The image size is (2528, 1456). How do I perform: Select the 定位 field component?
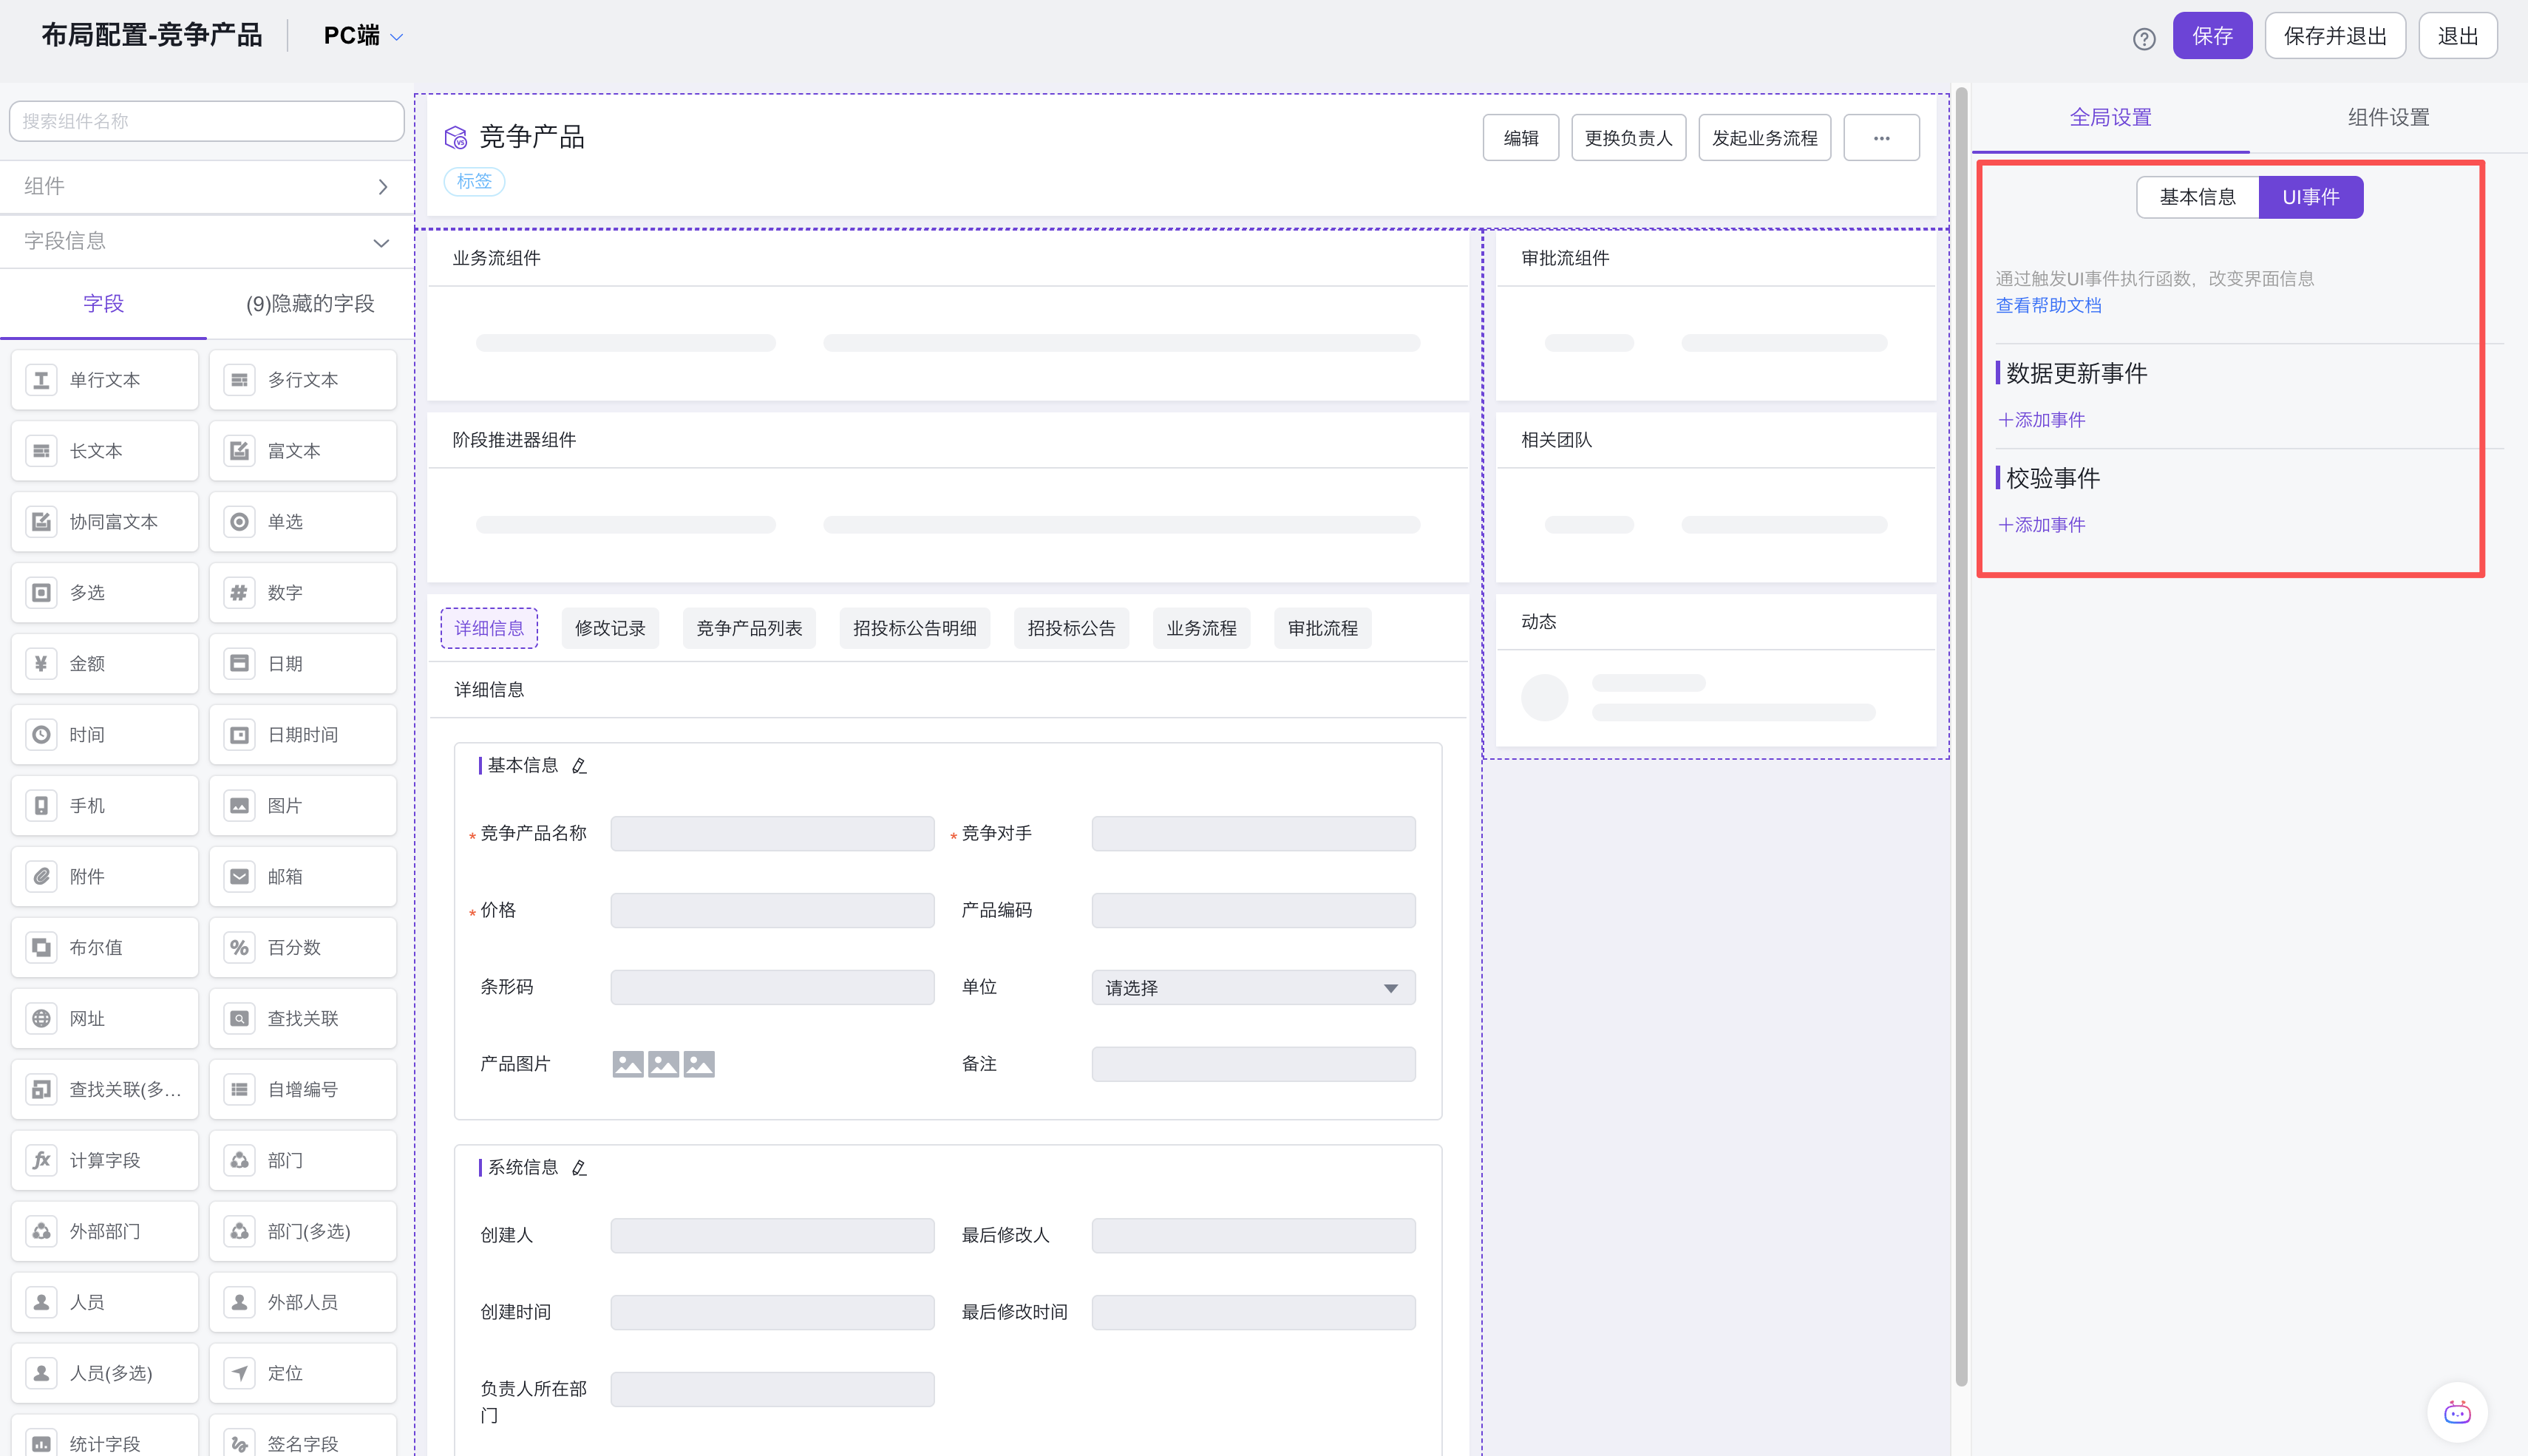click(302, 1373)
